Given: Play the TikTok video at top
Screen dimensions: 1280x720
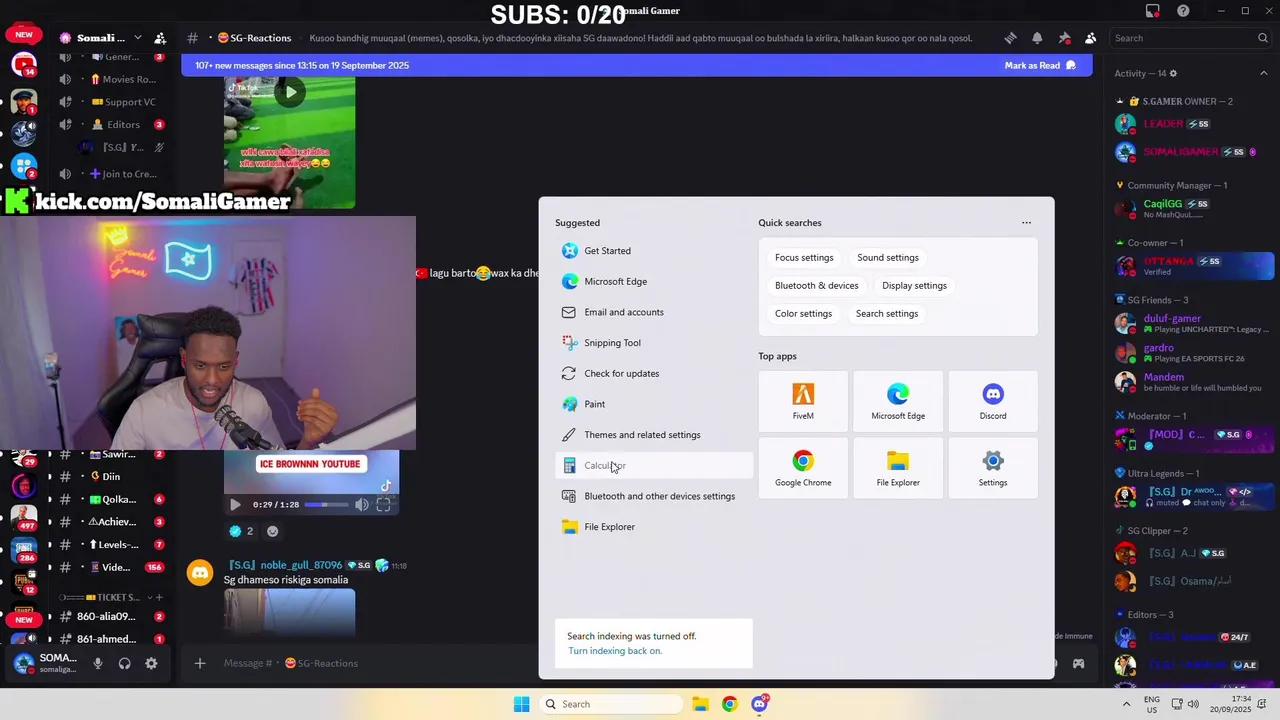Looking at the screenshot, I should pos(290,93).
